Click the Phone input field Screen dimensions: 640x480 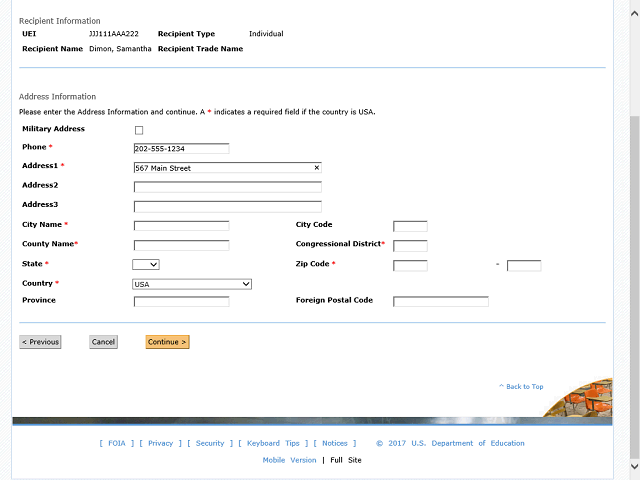pos(181,149)
